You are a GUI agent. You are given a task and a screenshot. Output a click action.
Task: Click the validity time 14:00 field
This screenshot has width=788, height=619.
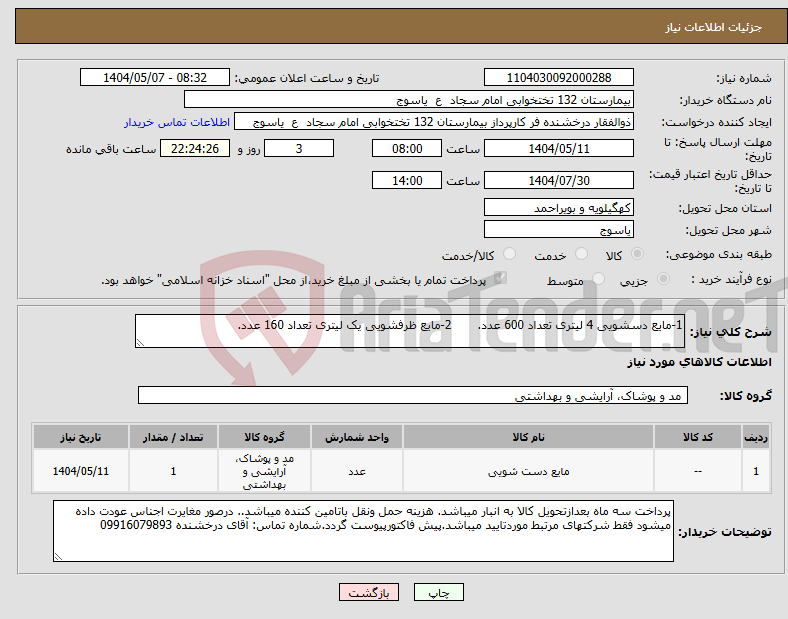point(407,180)
